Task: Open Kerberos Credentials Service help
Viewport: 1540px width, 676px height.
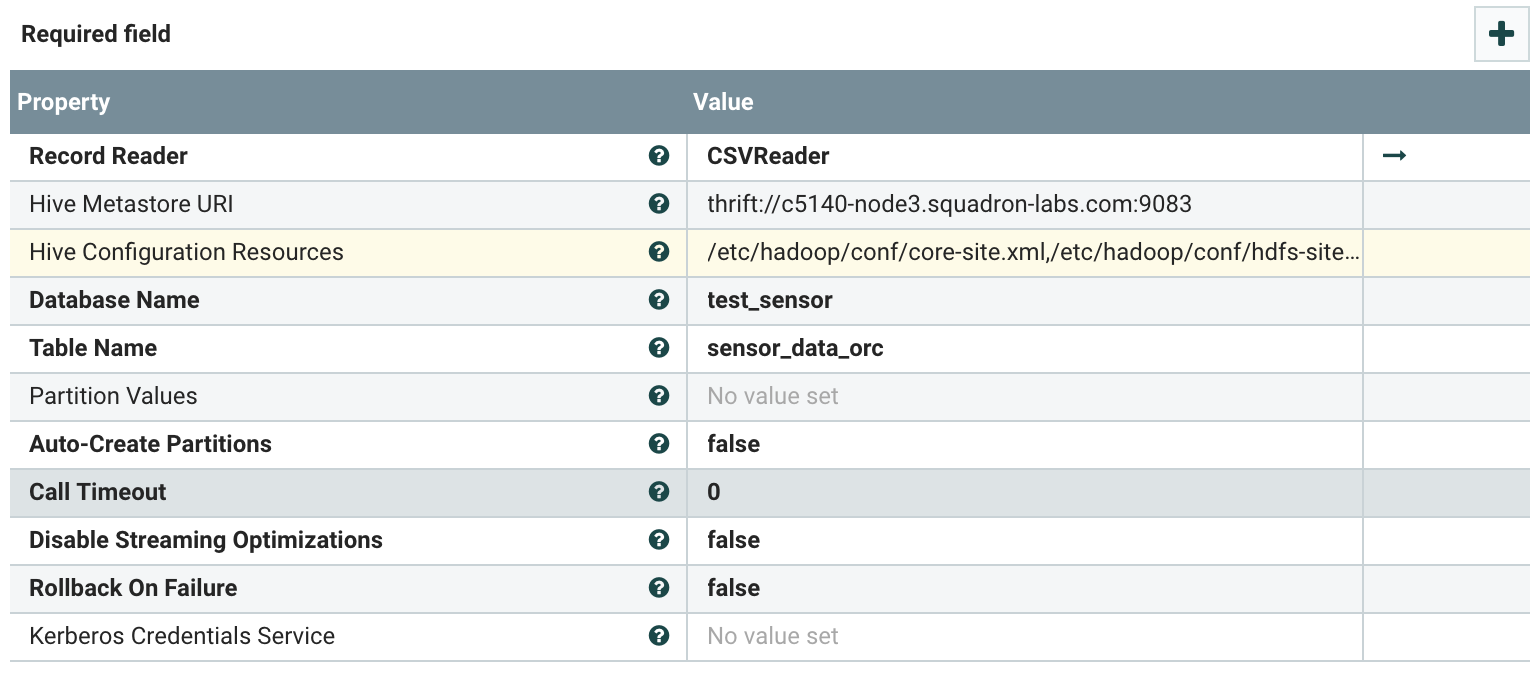Action: tap(659, 636)
